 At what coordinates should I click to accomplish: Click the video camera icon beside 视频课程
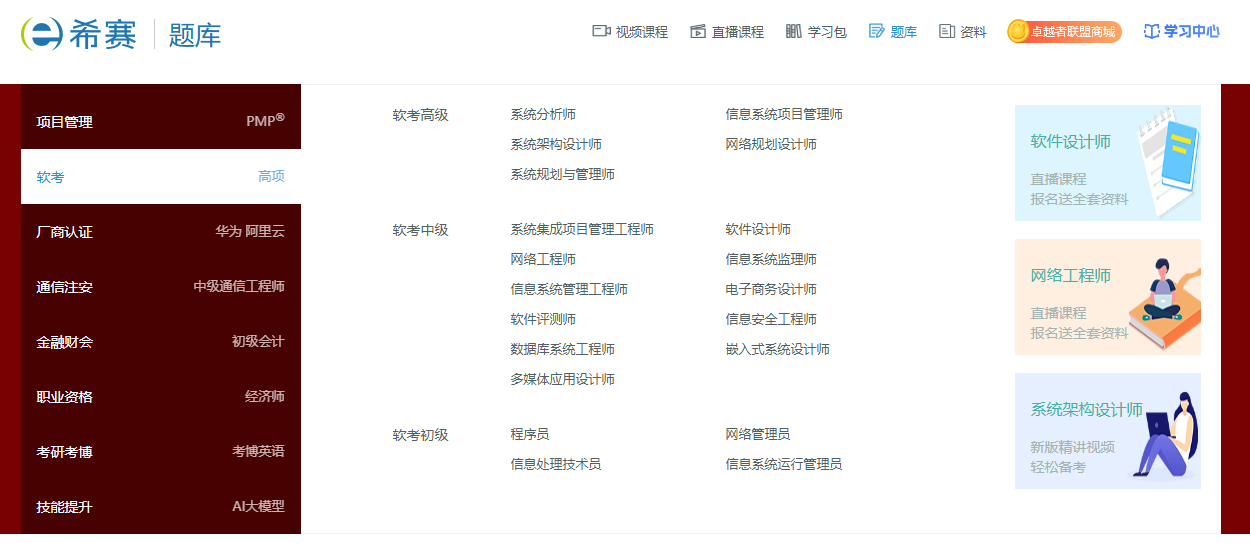601,31
